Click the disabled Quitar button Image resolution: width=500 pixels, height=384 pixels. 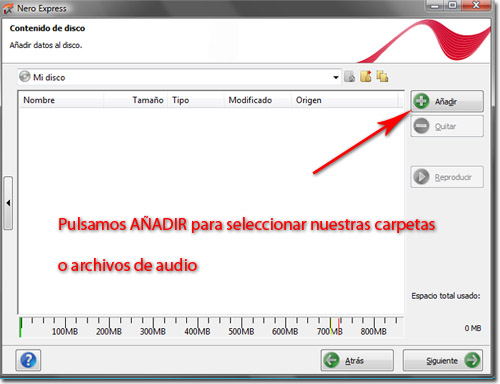(447, 126)
